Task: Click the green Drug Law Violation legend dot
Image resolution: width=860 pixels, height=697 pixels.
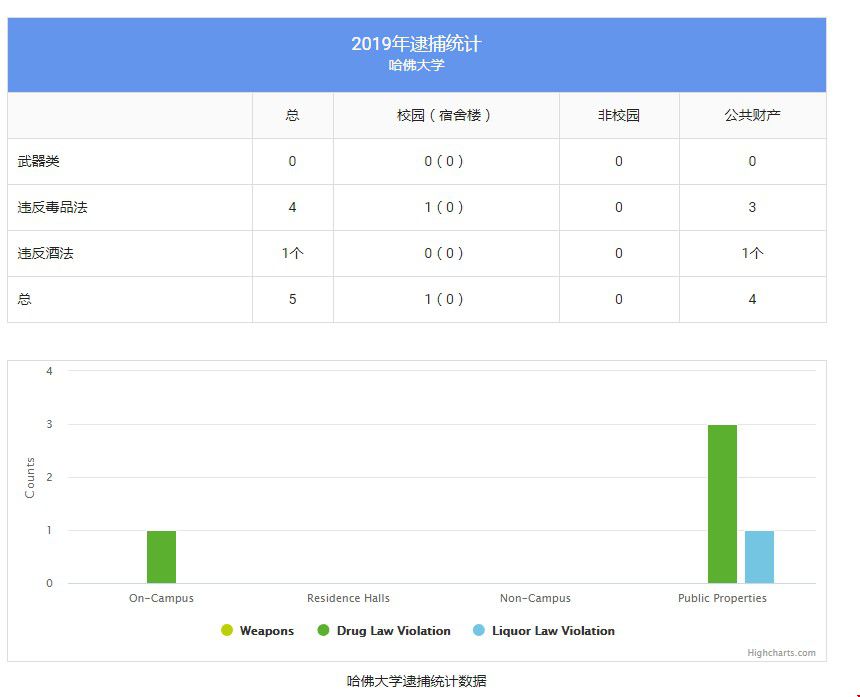Action: click(324, 631)
